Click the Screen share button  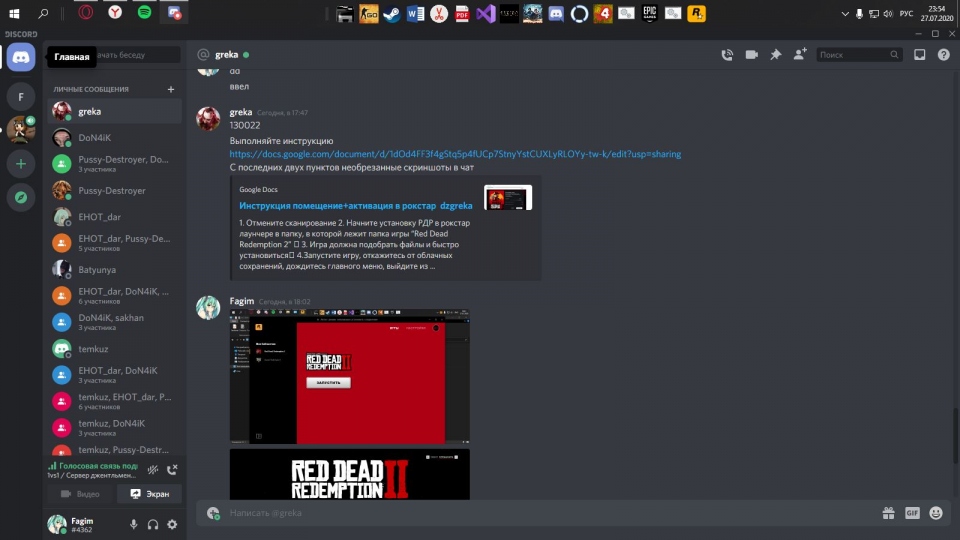point(149,493)
